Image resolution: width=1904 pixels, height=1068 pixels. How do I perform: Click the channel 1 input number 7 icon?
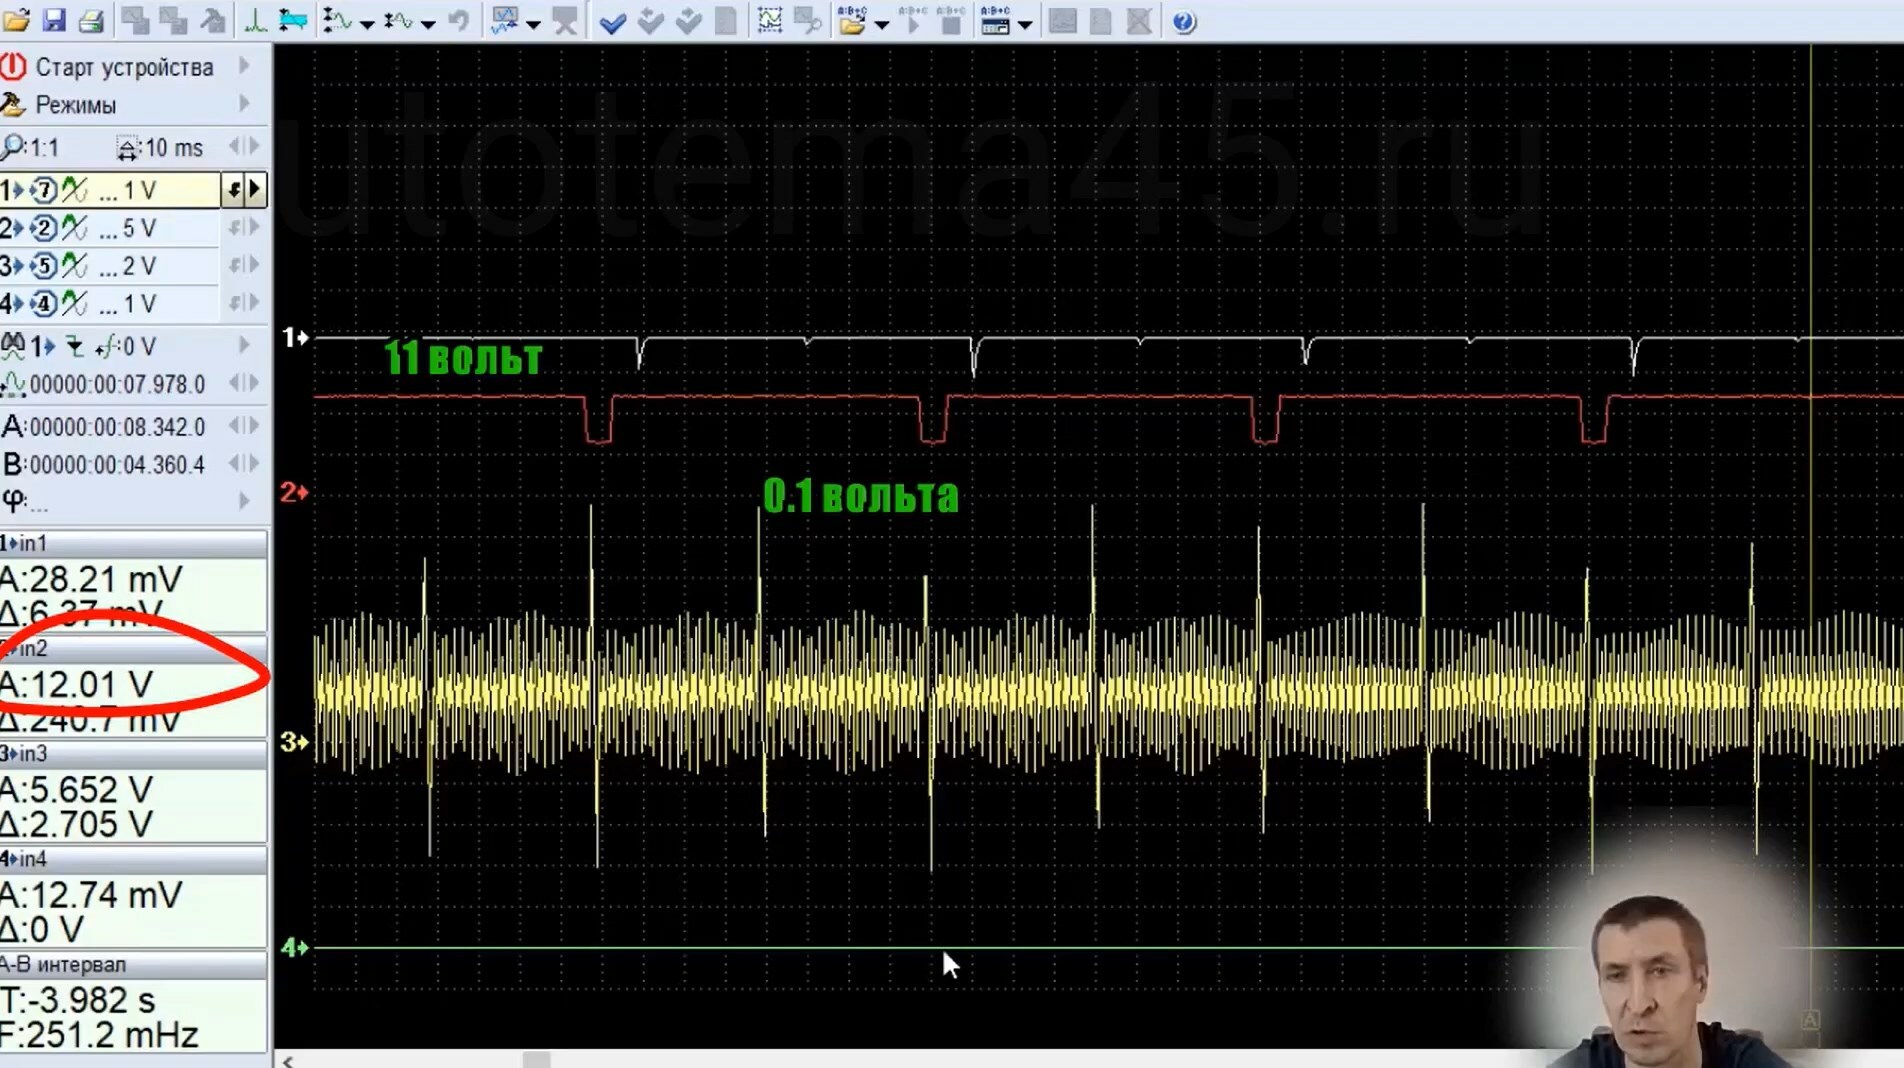tap(43, 190)
